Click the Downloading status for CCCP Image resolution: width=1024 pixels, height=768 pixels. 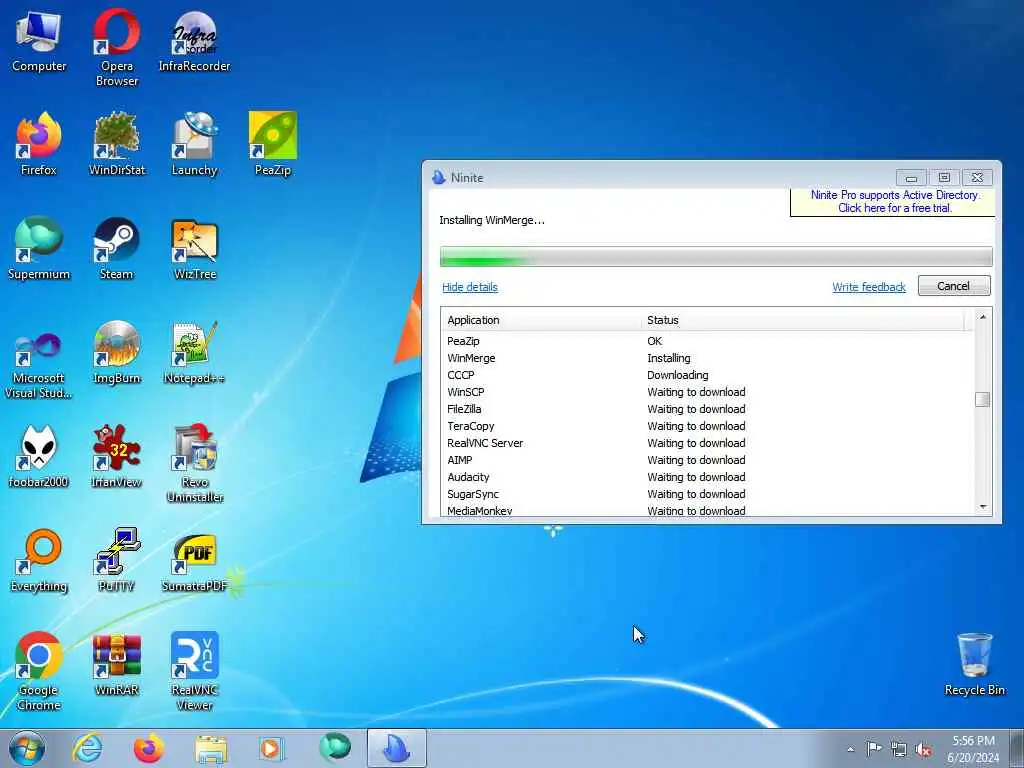(677, 375)
